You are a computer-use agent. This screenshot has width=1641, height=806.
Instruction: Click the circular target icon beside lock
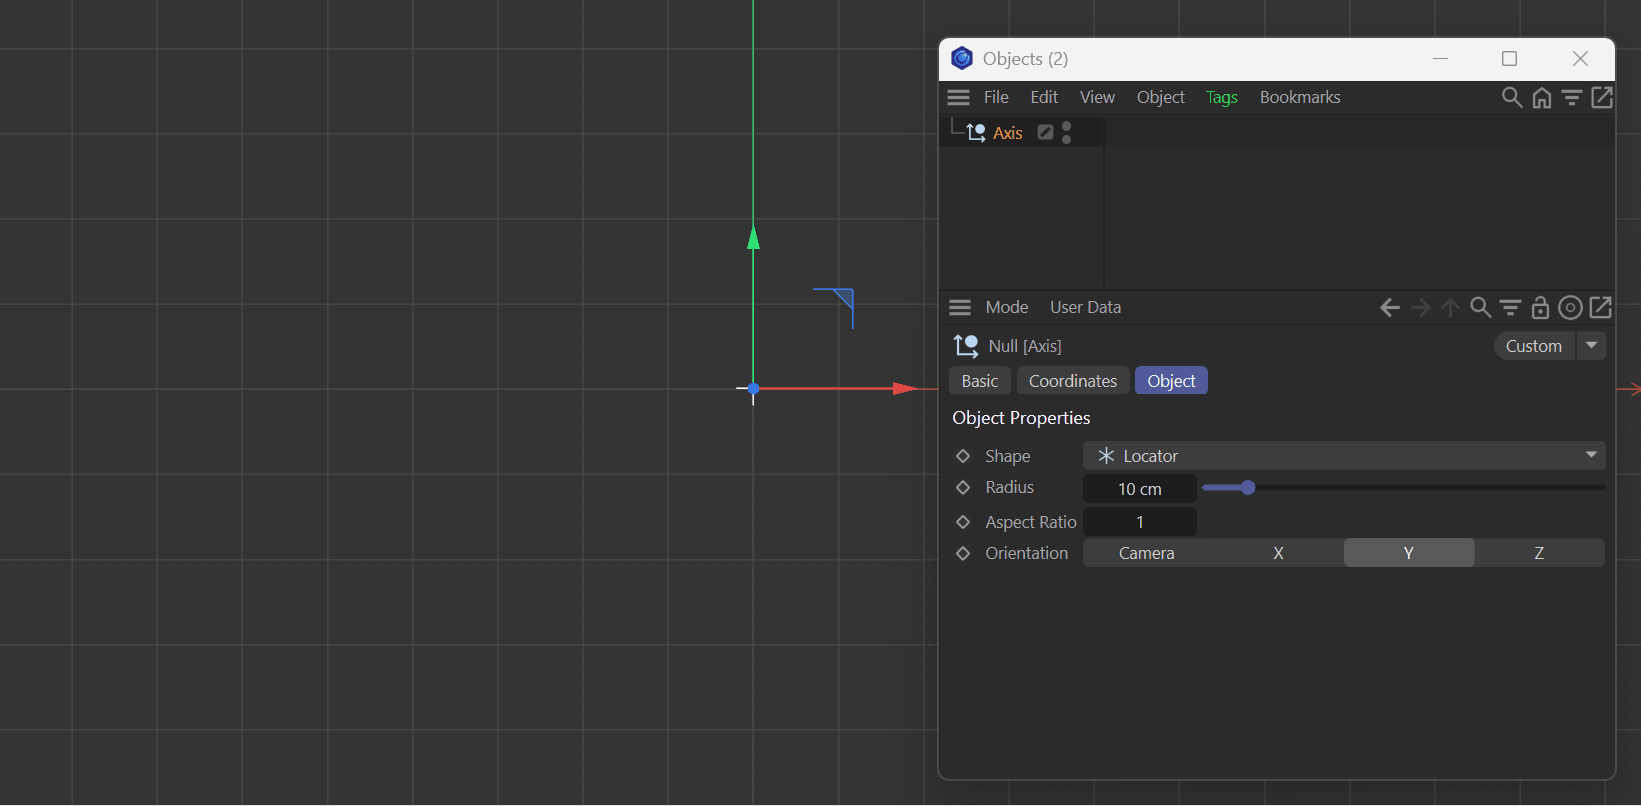pos(1570,307)
